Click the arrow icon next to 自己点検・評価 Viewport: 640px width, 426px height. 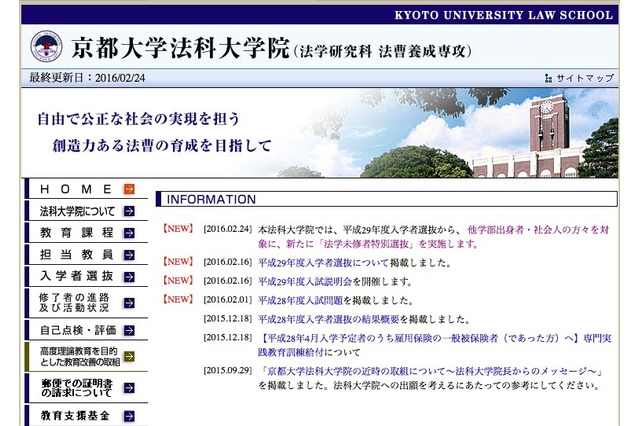pos(129,330)
